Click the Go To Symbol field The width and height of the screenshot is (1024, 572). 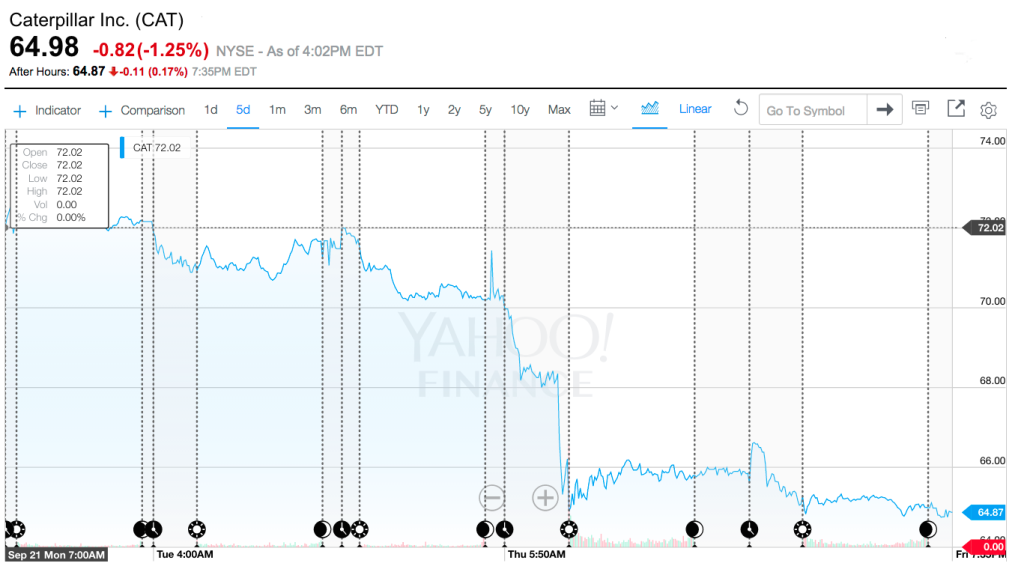pos(812,110)
